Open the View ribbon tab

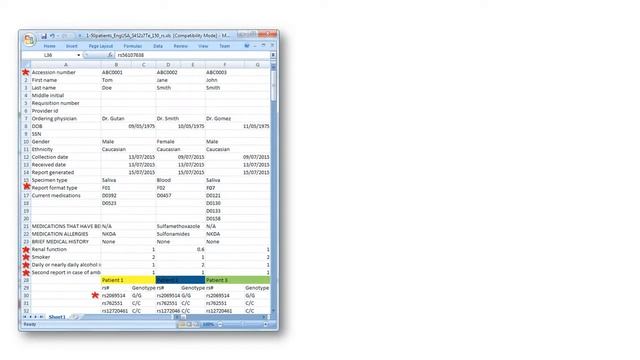(203, 46)
